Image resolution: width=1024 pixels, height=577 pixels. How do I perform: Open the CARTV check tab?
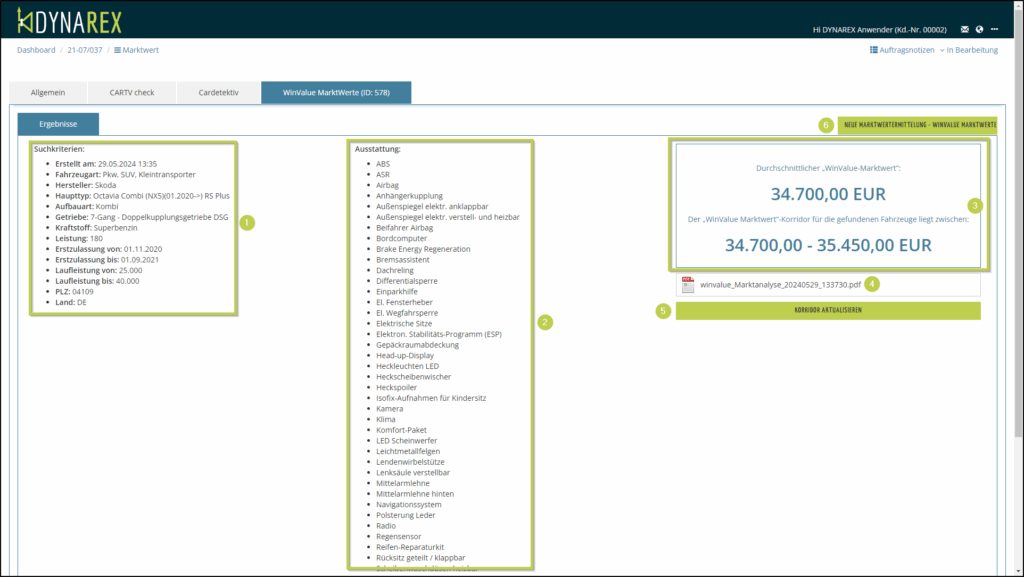(132, 92)
